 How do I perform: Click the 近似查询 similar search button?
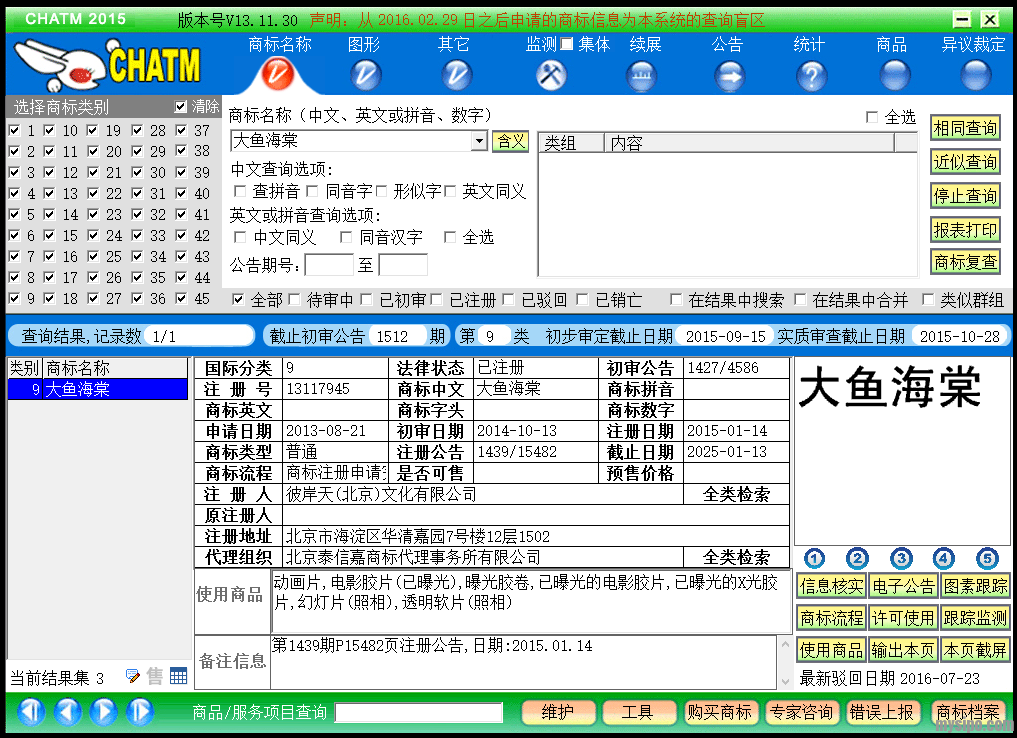coord(965,162)
